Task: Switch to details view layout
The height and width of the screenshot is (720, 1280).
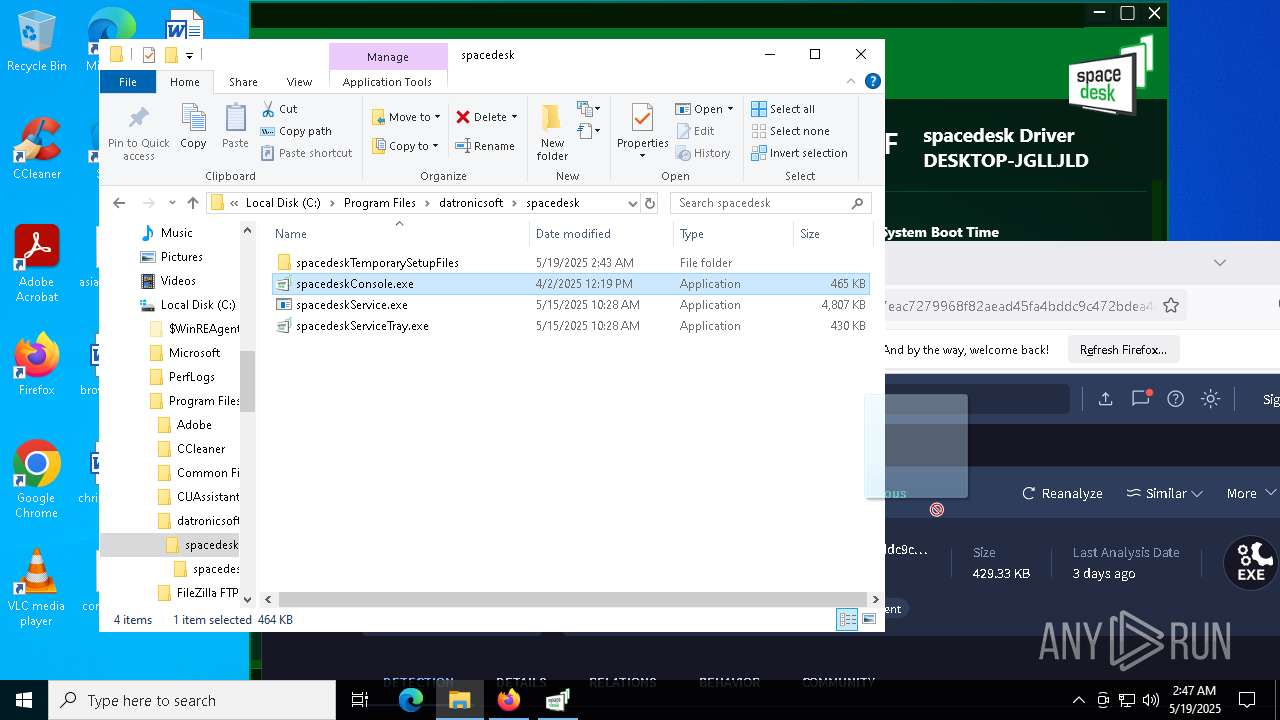Action: click(847, 620)
